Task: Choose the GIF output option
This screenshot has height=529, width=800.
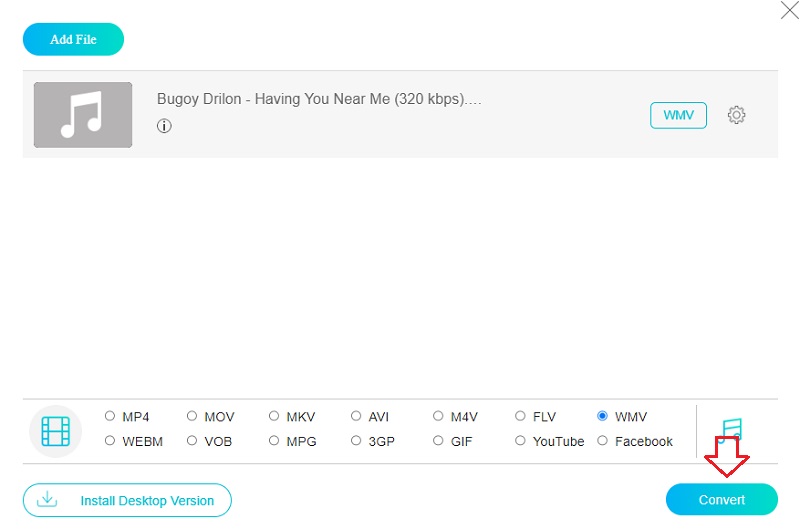Action: coord(438,441)
